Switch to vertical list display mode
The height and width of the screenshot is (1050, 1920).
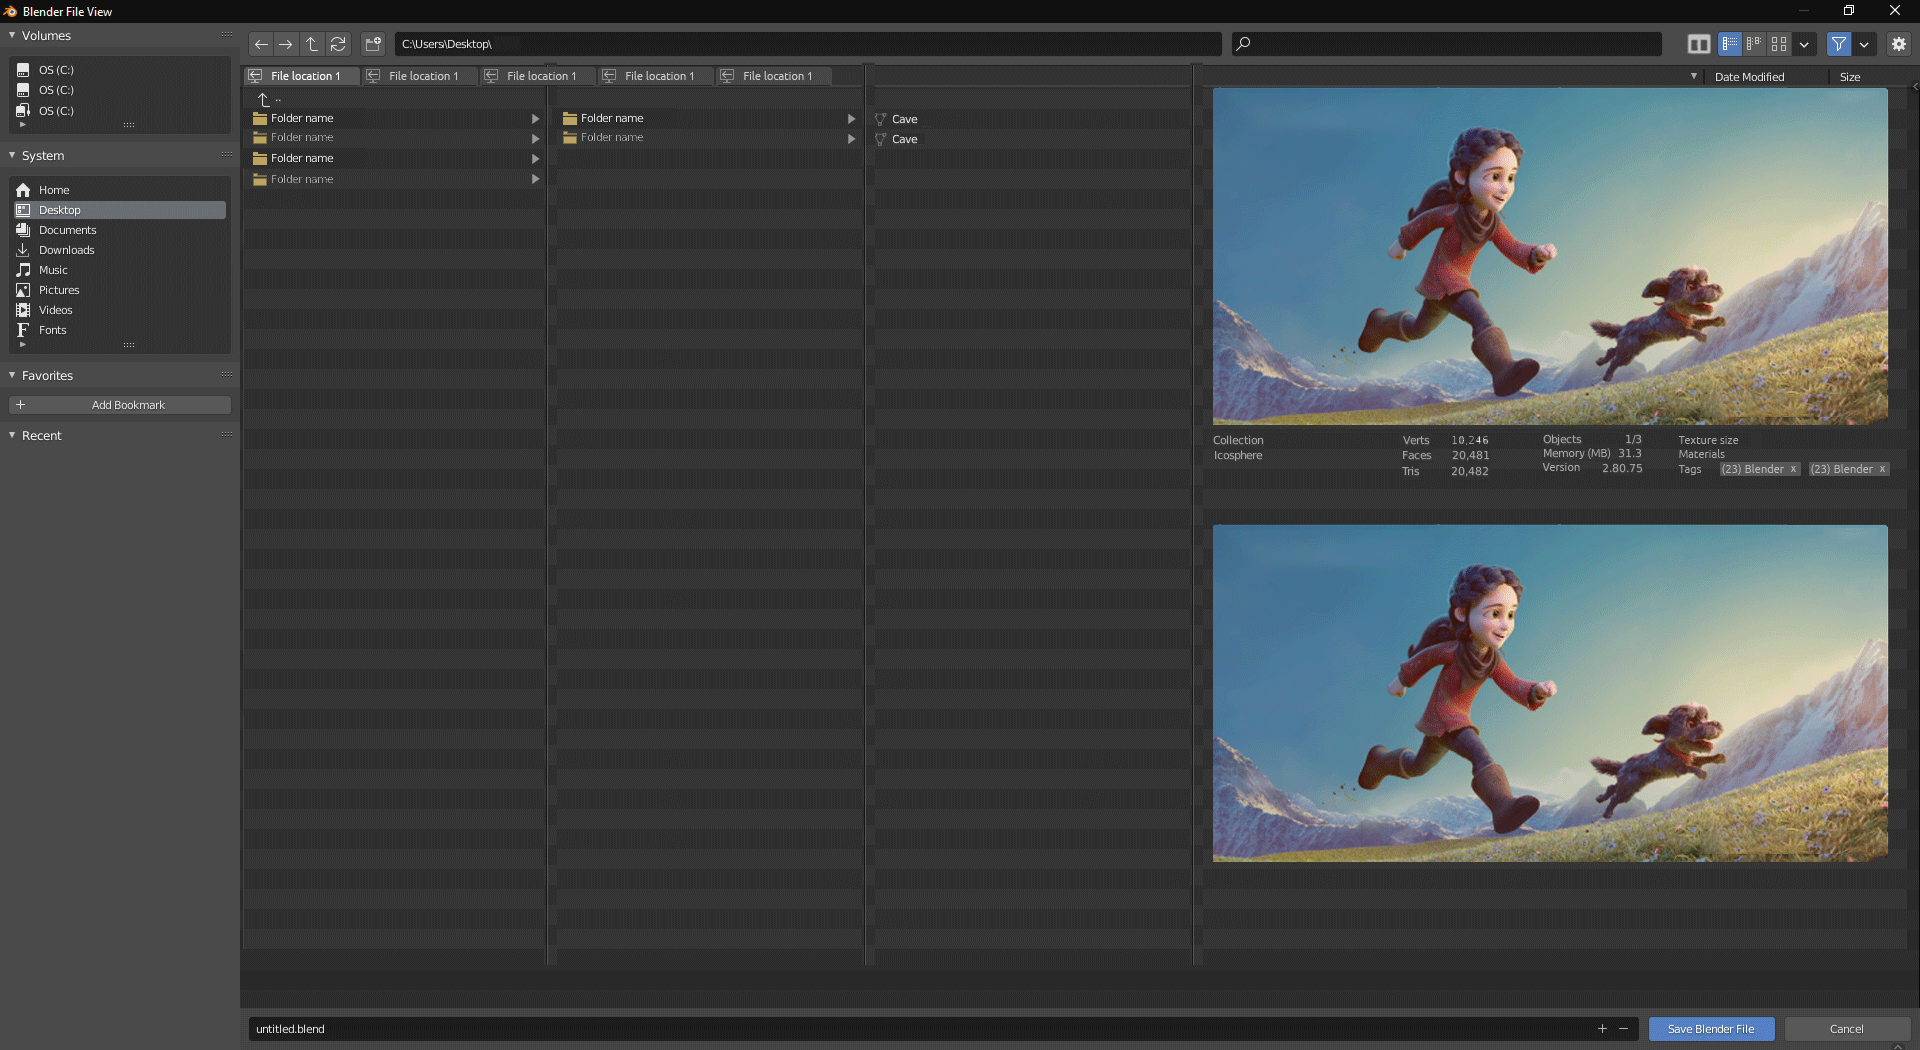[x=1730, y=44]
